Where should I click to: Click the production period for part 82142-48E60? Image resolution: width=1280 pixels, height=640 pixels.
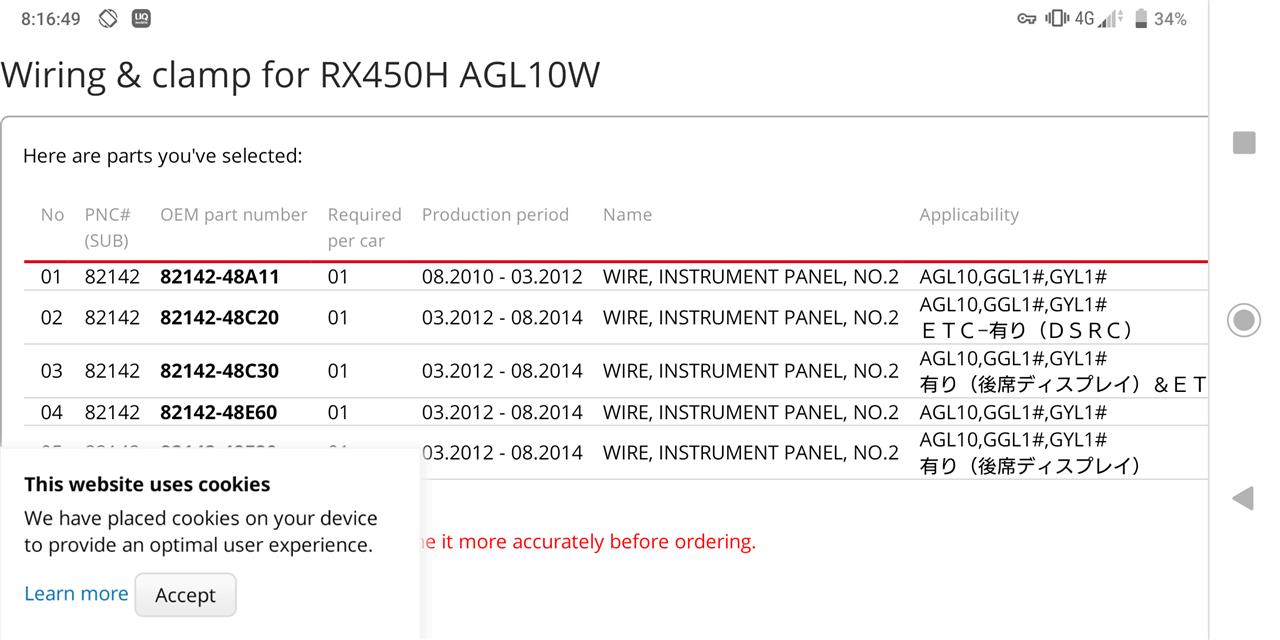pyautogui.click(x=502, y=412)
